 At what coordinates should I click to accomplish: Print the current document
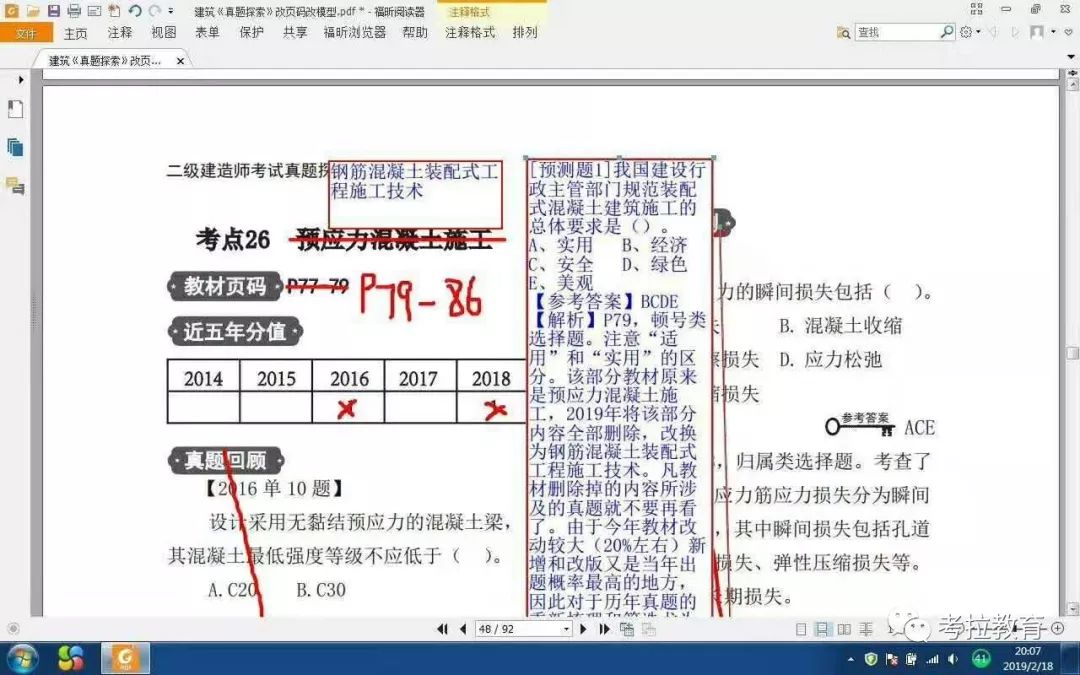[x=76, y=10]
